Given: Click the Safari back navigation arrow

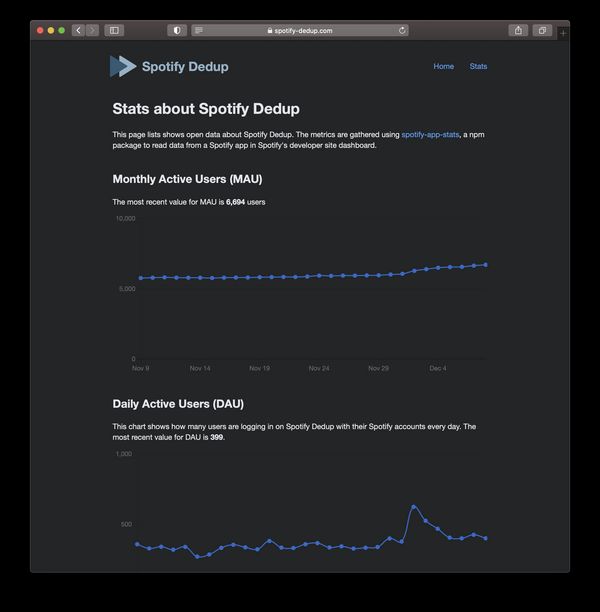Looking at the screenshot, I should [78, 30].
